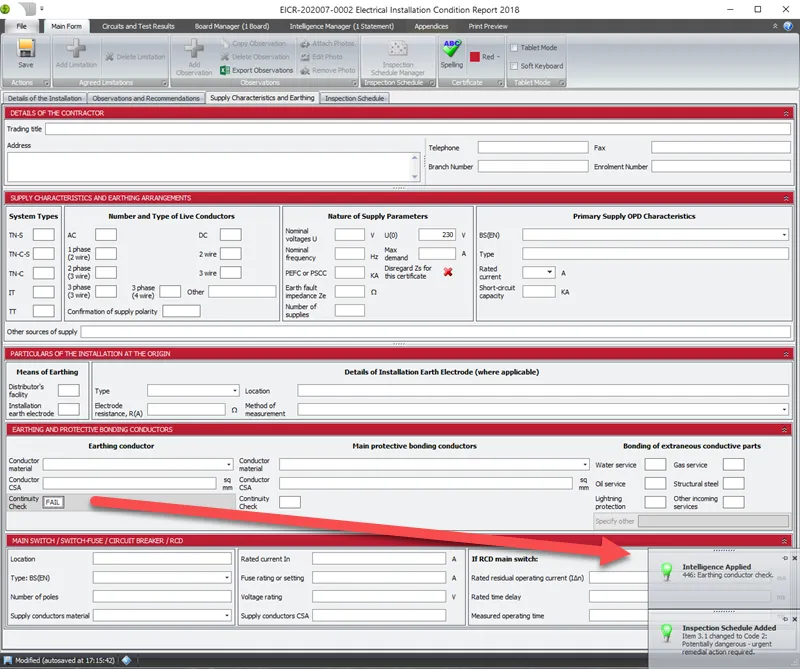Collapse the Details of the Contractor section
Image resolution: width=800 pixels, height=669 pixels.
click(786, 113)
